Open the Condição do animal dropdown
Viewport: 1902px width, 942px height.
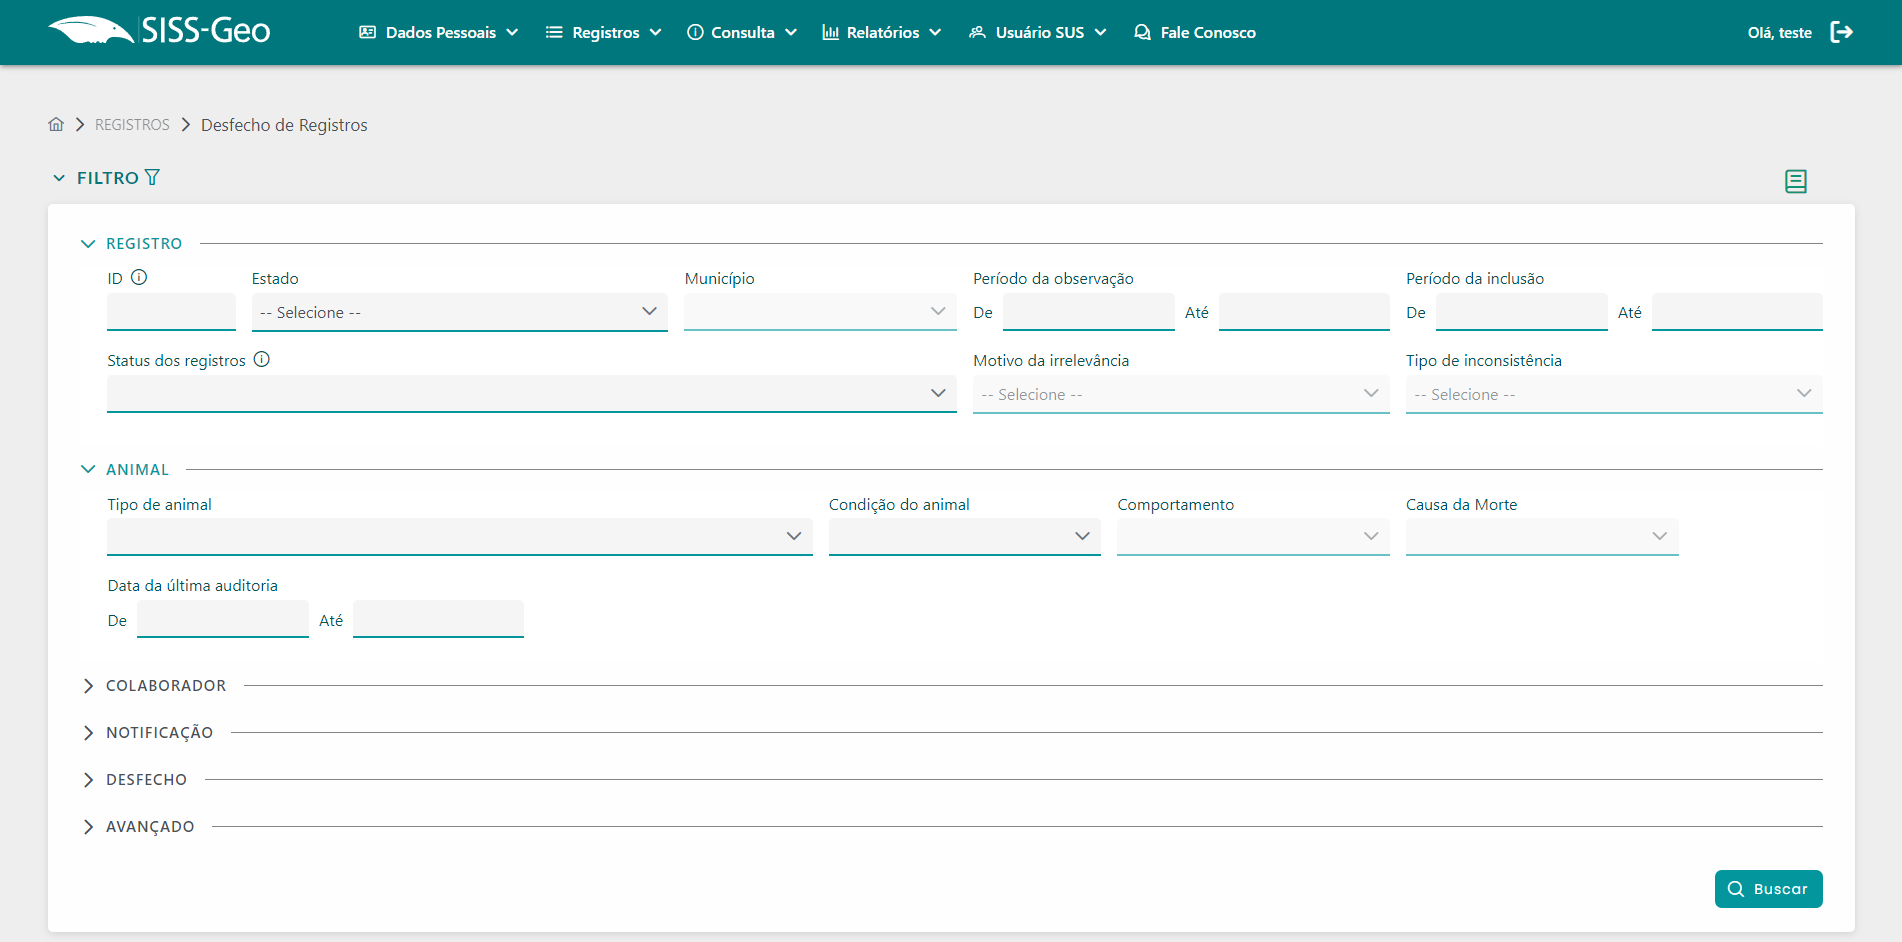pyautogui.click(x=965, y=537)
